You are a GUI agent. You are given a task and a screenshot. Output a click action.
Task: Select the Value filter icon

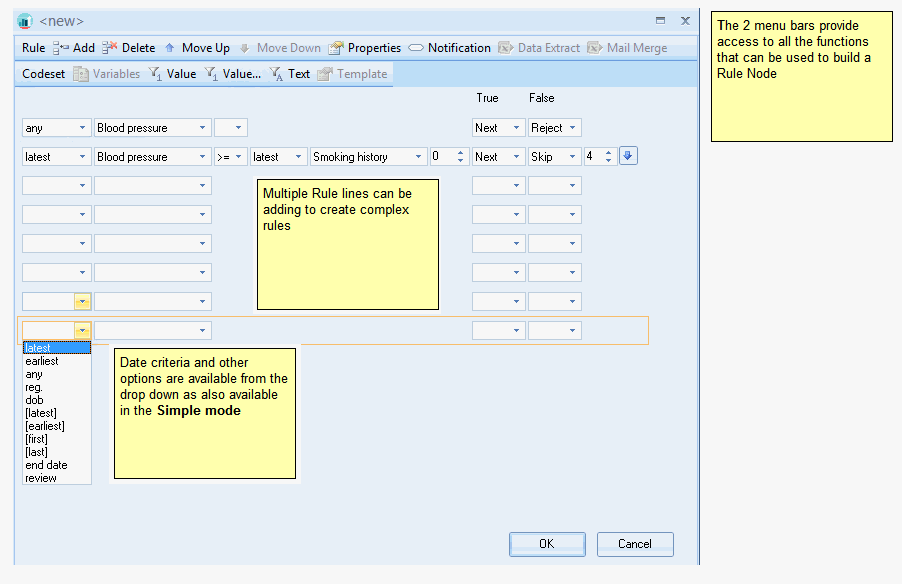(x=155, y=74)
